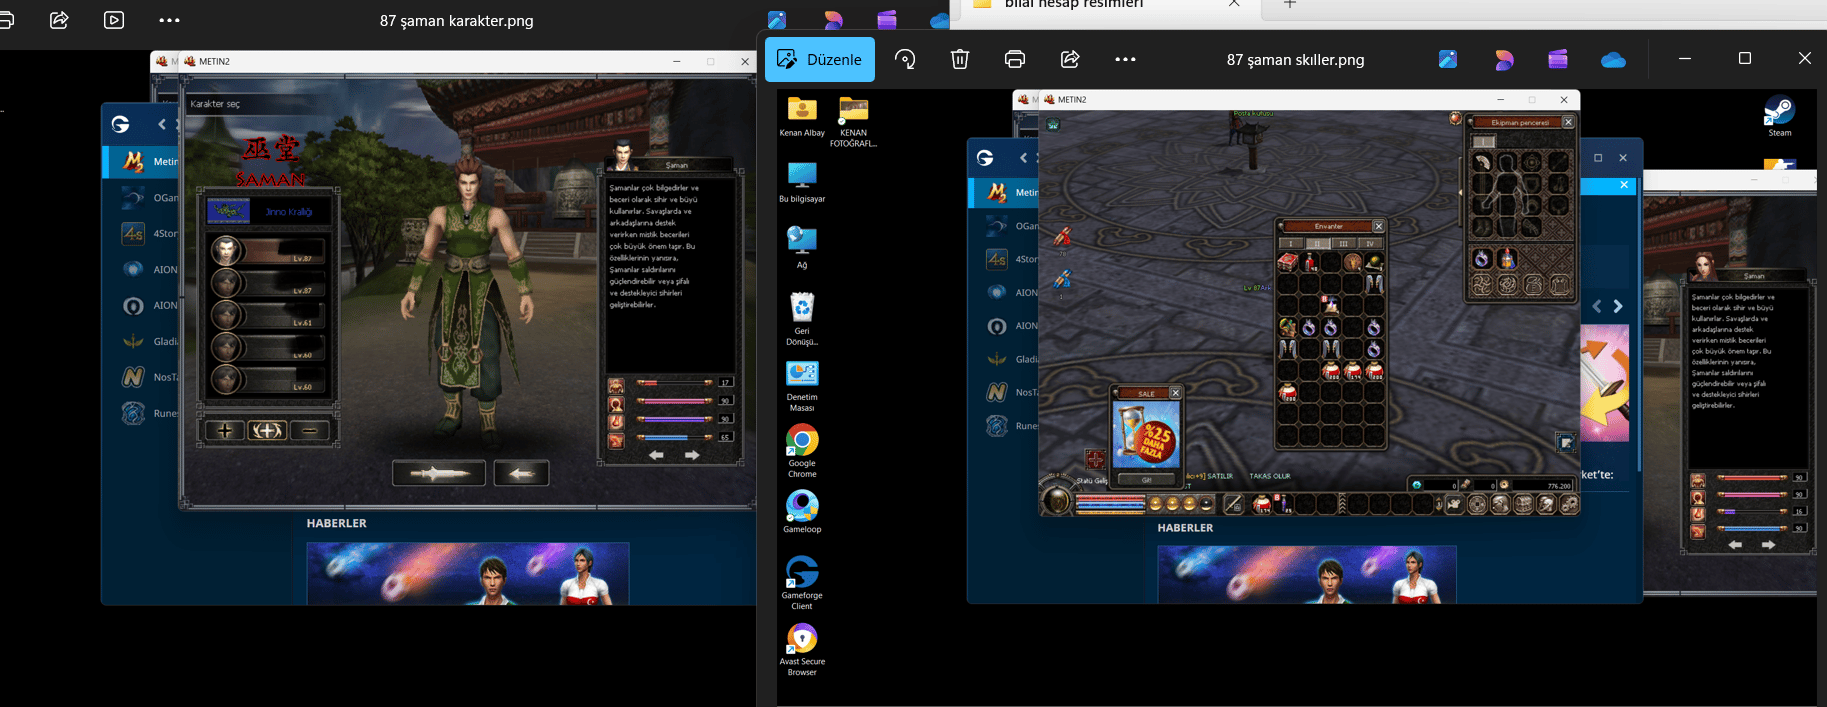Click the Düzenle edit button
Image resolution: width=1827 pixels, height=707 pixels.
[x=820, y=59]
